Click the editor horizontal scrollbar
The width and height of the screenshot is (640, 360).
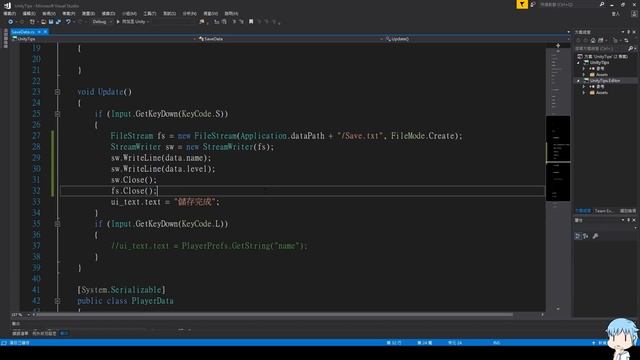click(275, 315)
